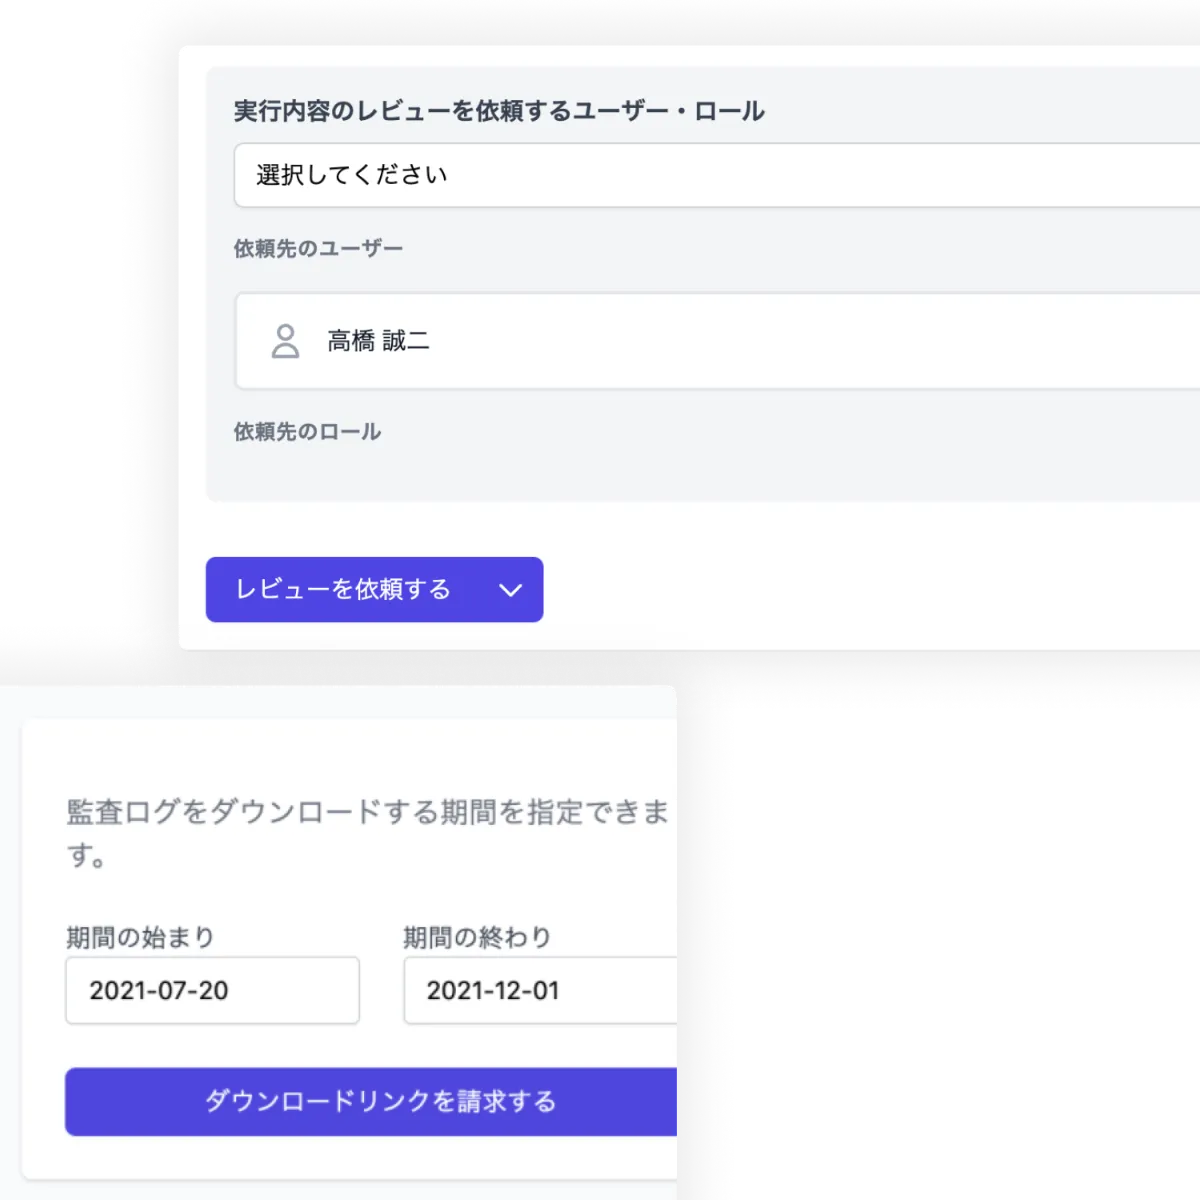
Task: Click the 依頼先のロール section label
Action: pyautogui.click(x=307, y=432)
